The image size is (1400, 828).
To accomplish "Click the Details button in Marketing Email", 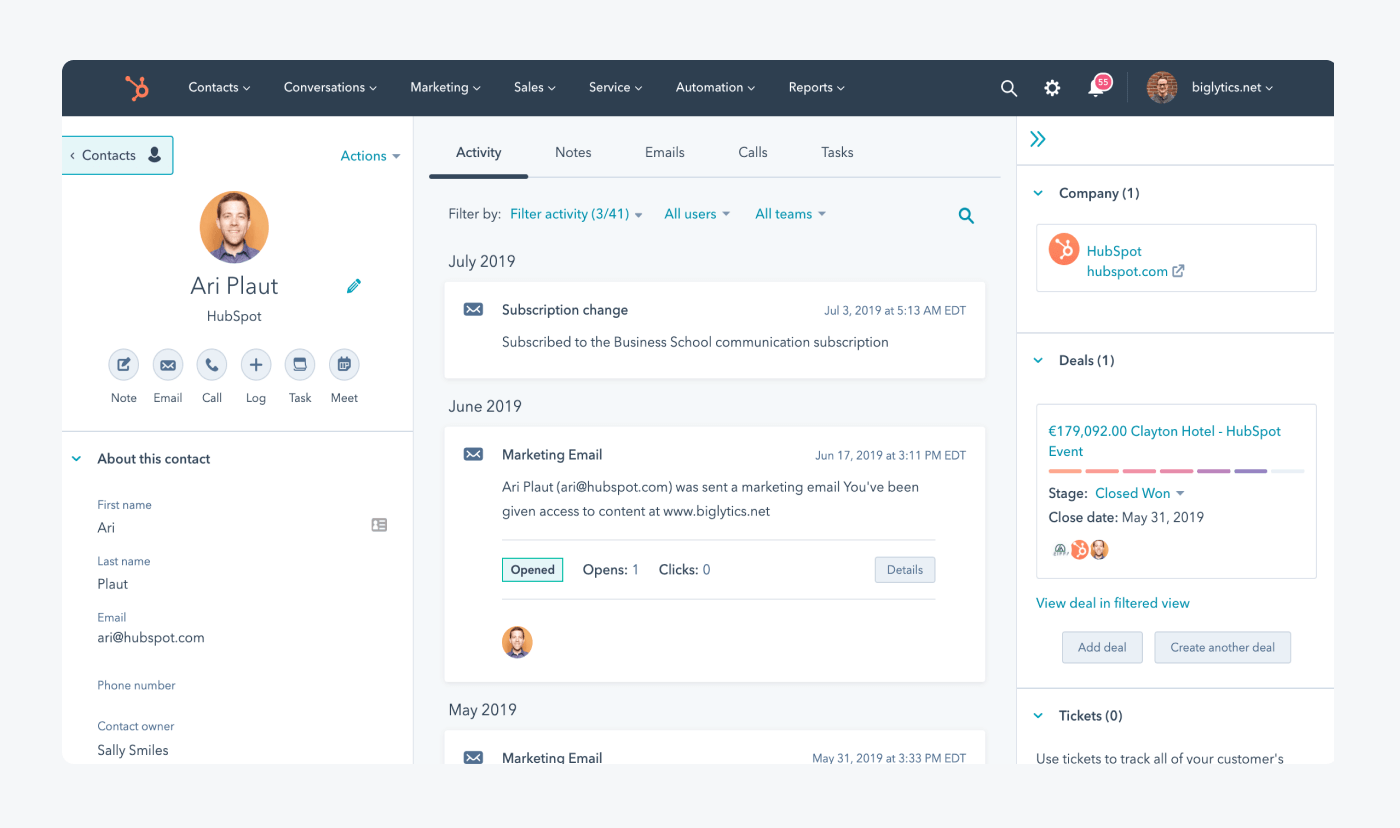I will [905, 570].
